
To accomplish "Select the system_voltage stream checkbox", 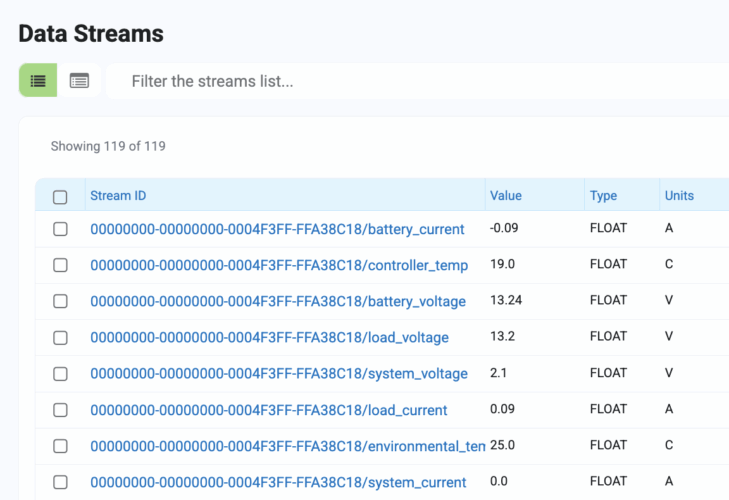I will click(x=60, y=373).
